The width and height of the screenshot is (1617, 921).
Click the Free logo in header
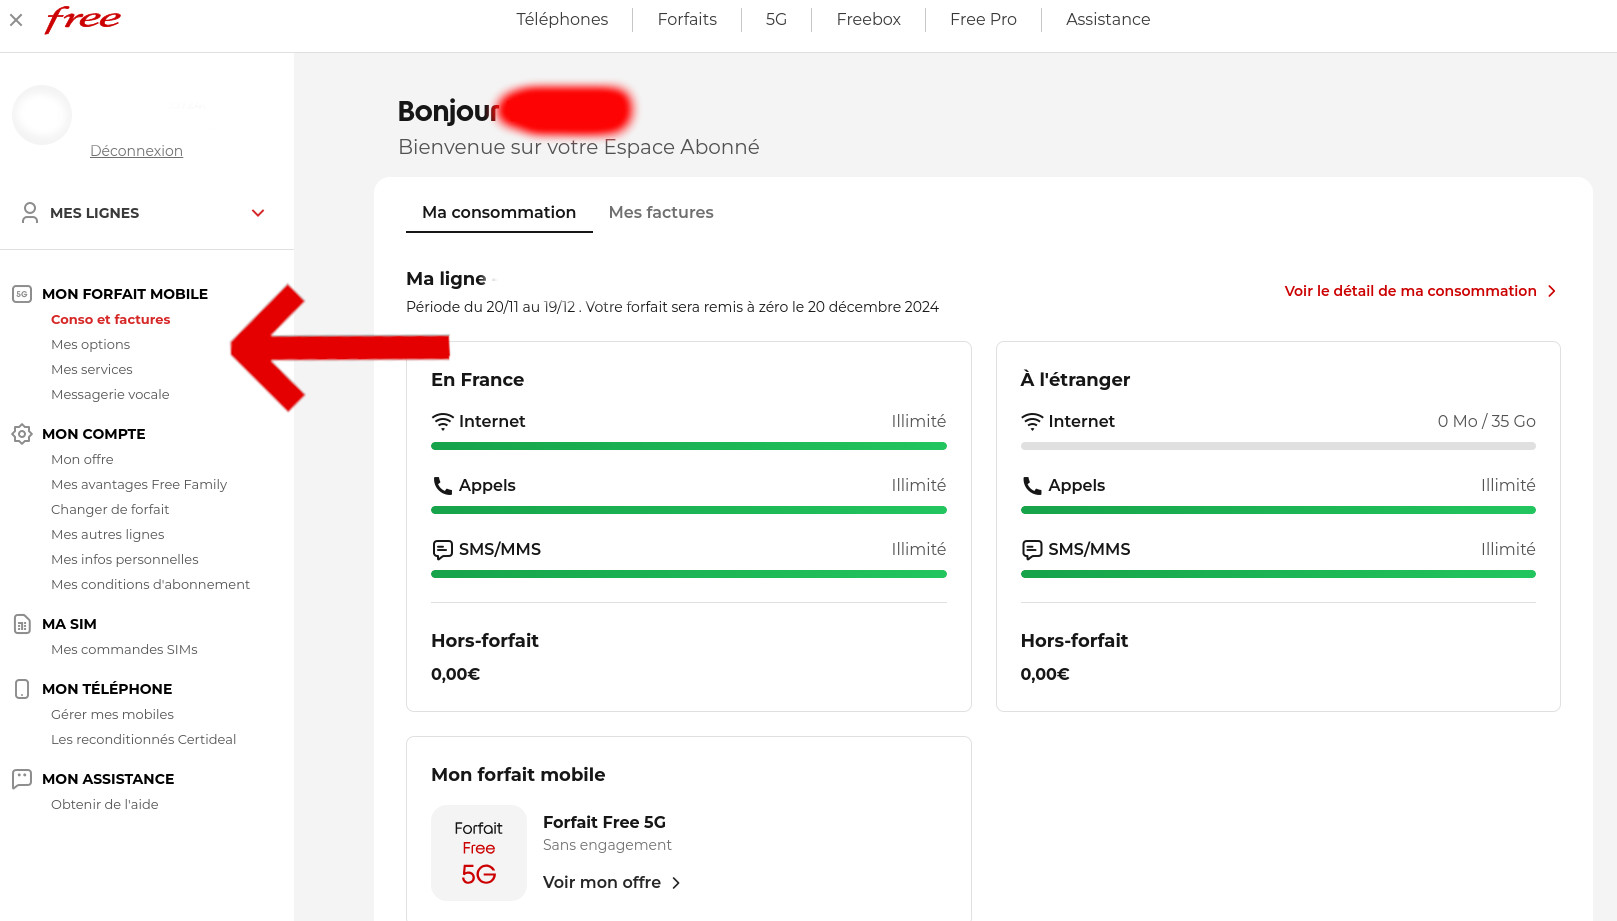point(82,19)
